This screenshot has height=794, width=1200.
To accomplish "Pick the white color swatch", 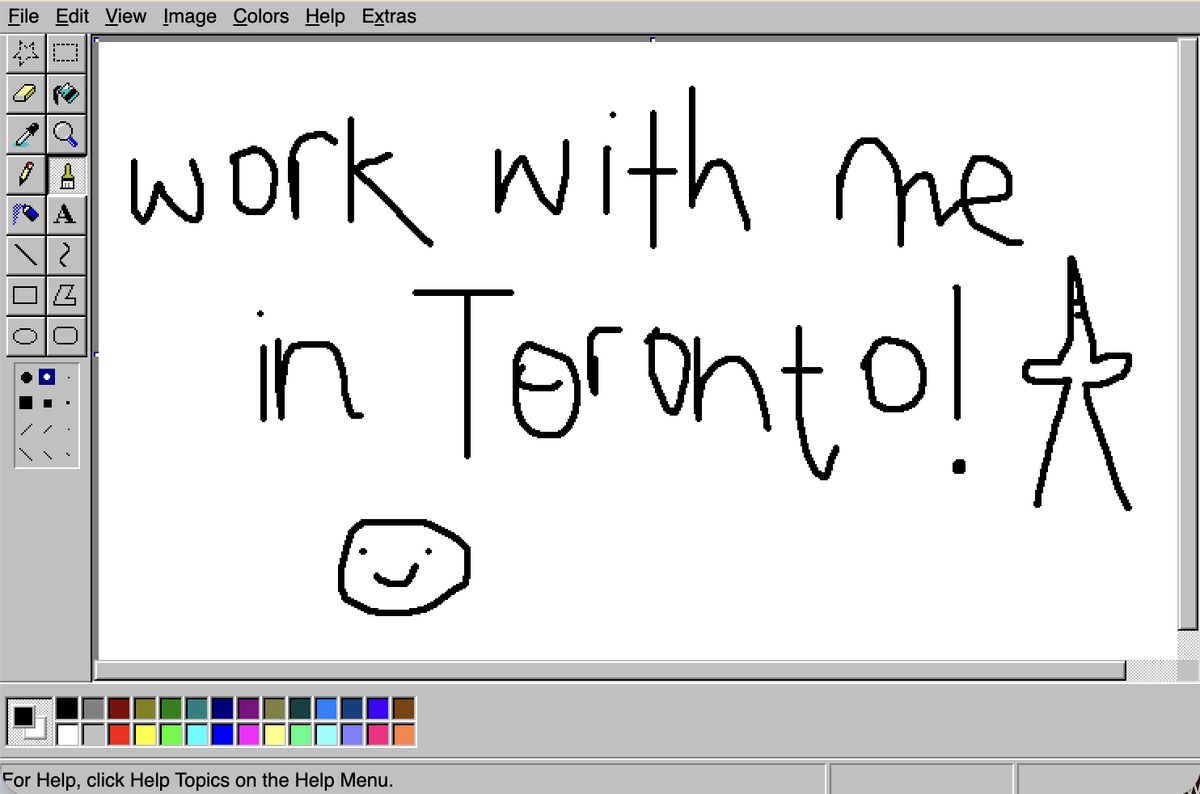I will tap(68, 735).
